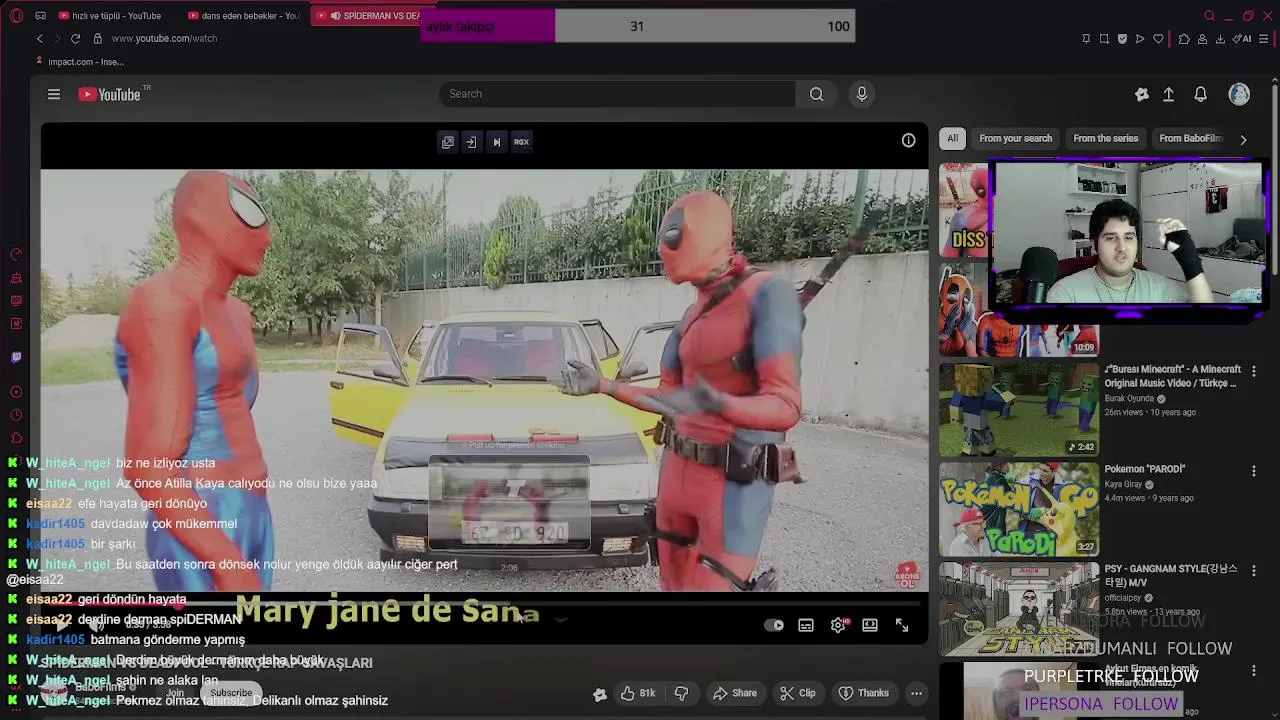View site security padlock info
The width and height of the screenshot is (1280, 720).
coord(97,38)
